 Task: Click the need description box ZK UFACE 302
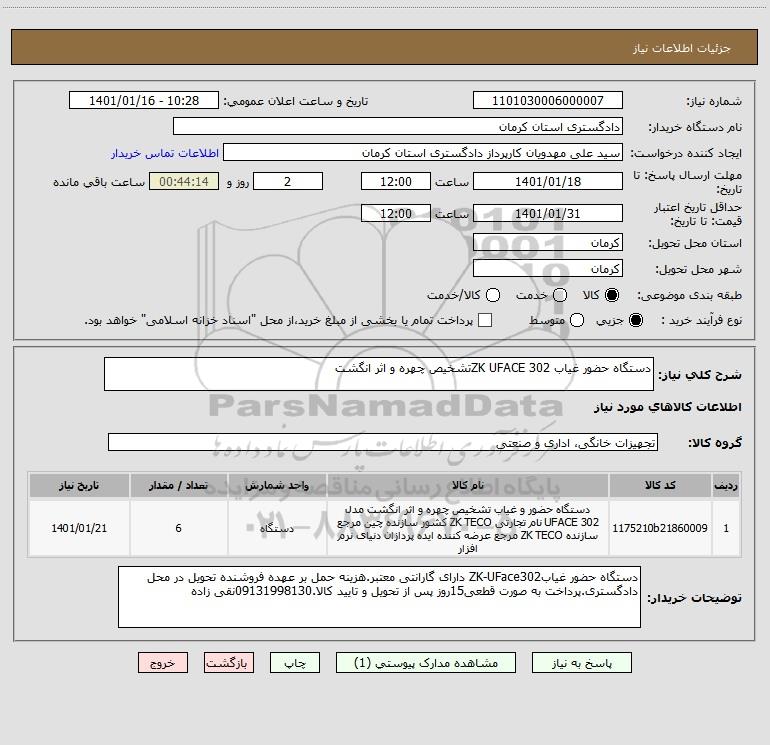click(379, 374)
